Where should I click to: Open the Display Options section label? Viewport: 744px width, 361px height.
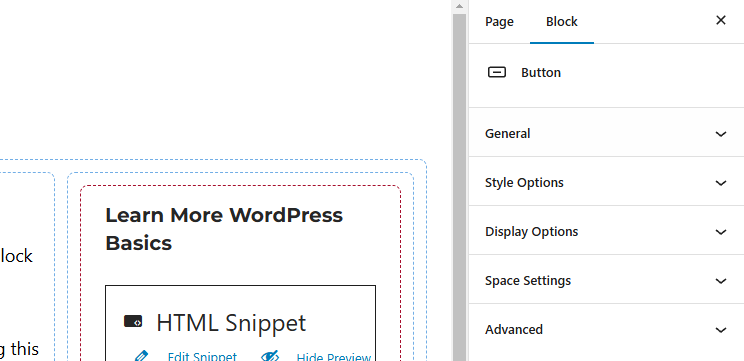[531, 231]
